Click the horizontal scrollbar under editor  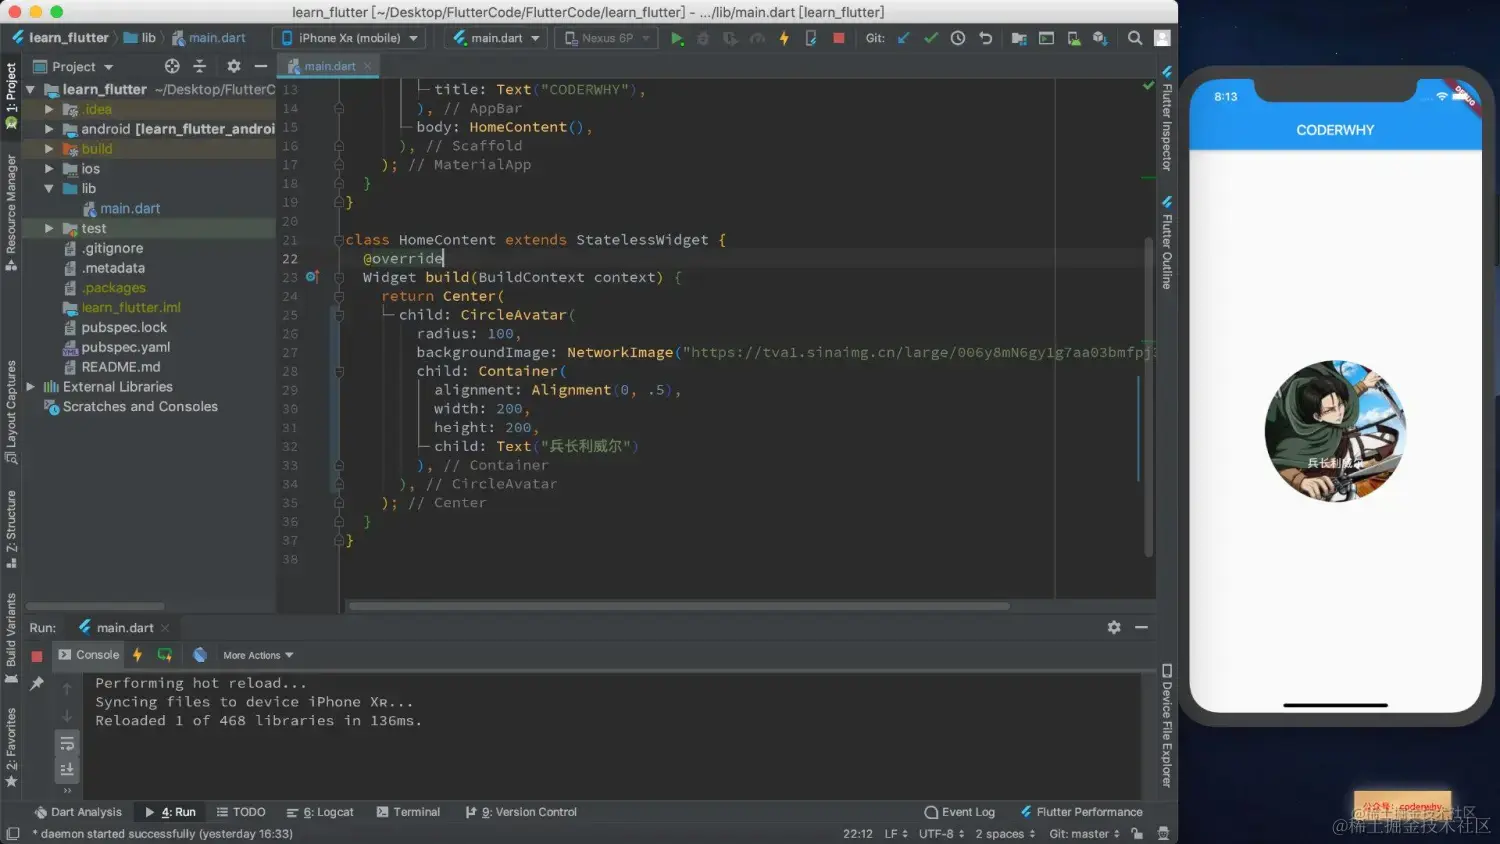click(678, 606)
